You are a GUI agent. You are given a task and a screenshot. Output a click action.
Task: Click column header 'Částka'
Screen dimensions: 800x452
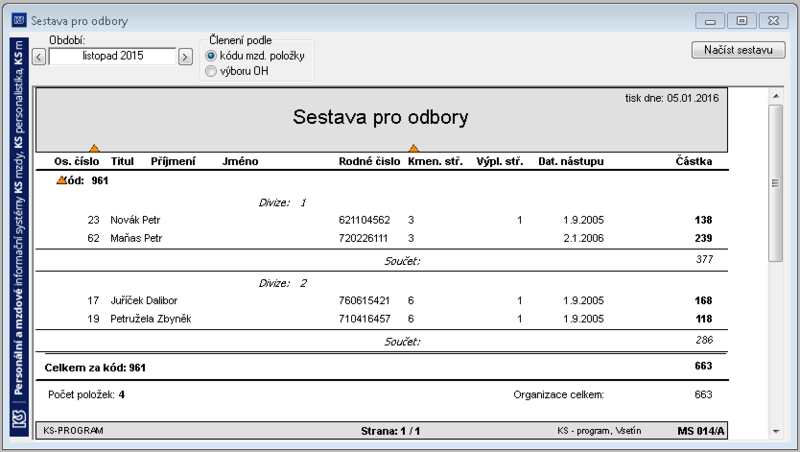[694, 161]
